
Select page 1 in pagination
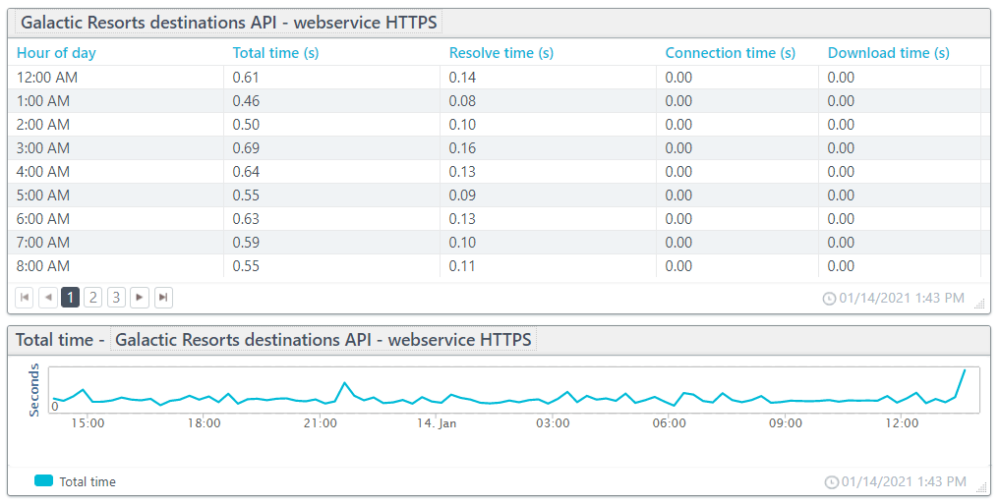point(70,297)
